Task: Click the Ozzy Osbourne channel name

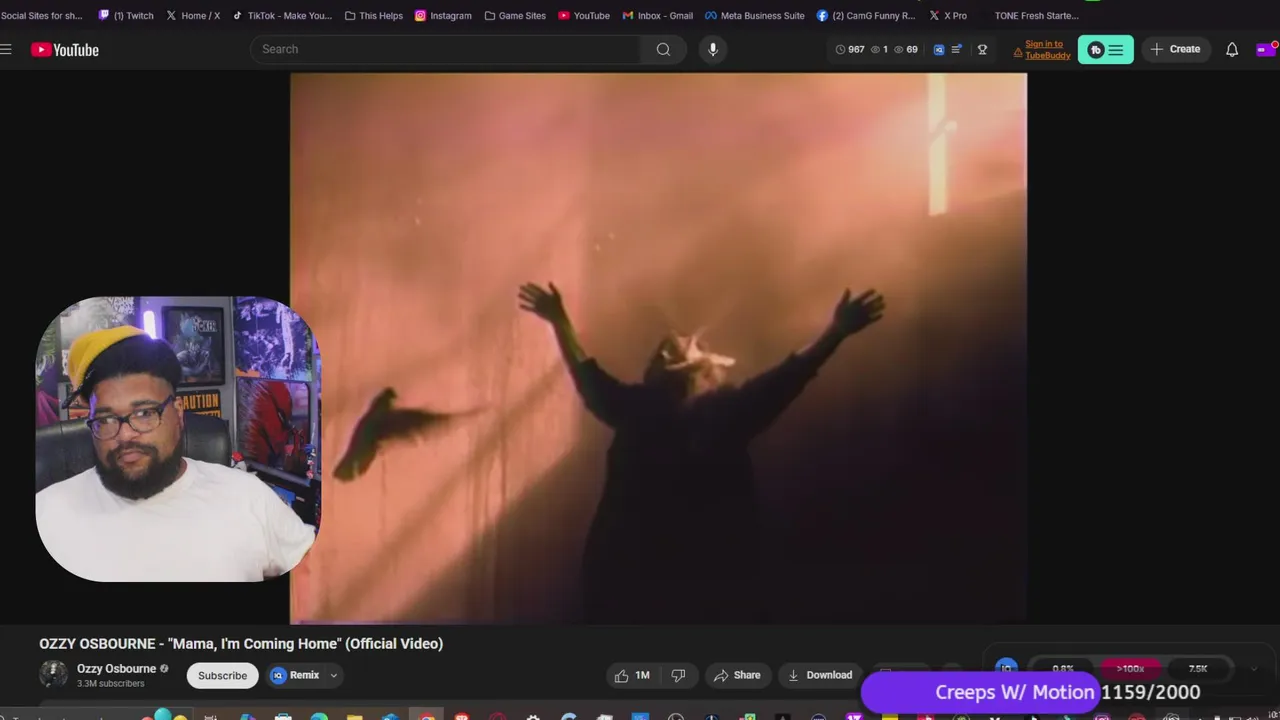Action: 116,669
